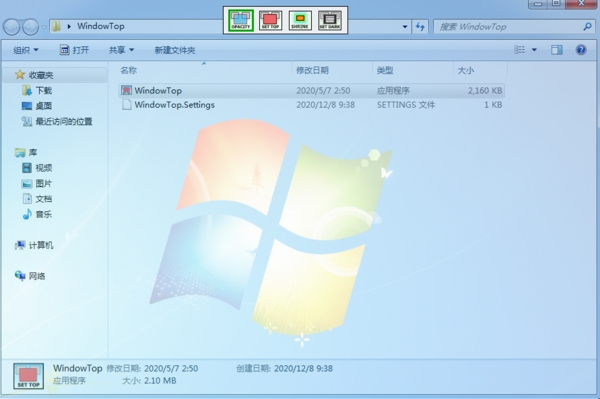Click the Set Dark button in WindowTop toolbar

(x=330, y=20)
